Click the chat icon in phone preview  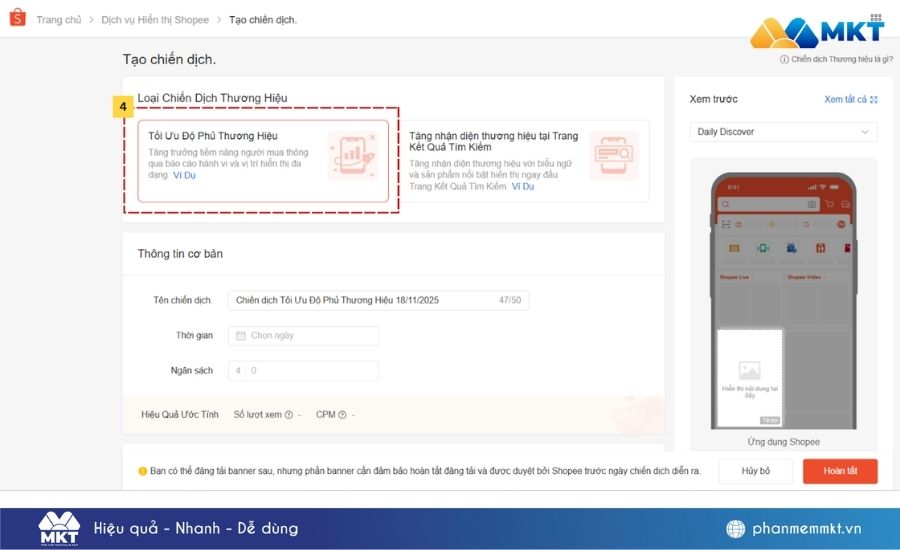point(845,204)
